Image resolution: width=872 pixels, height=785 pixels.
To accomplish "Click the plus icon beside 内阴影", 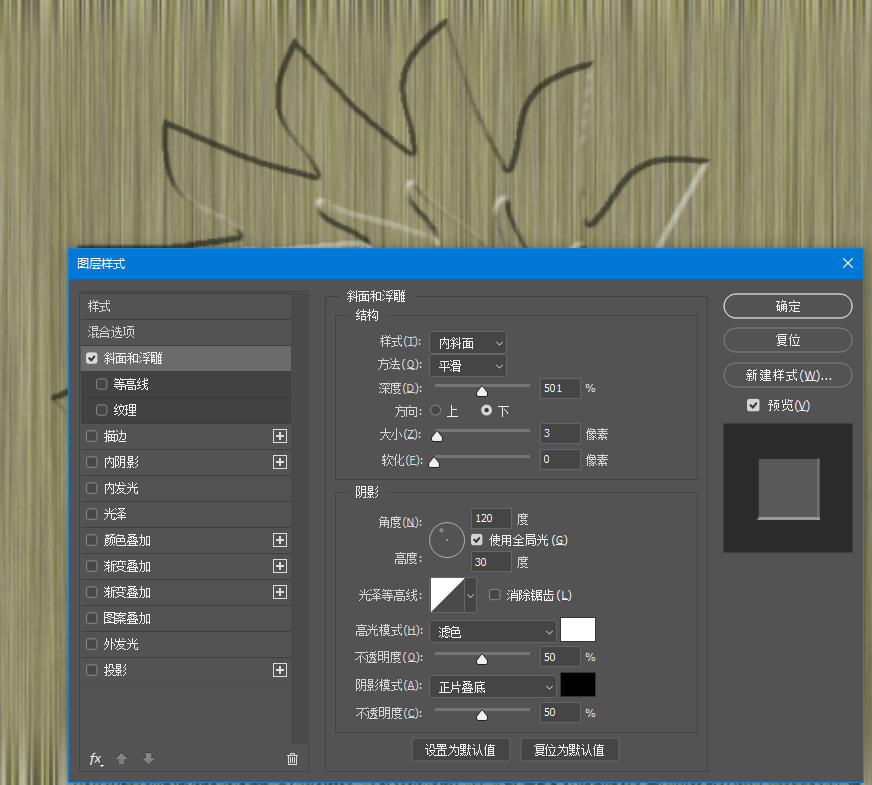I will [280, 462].
